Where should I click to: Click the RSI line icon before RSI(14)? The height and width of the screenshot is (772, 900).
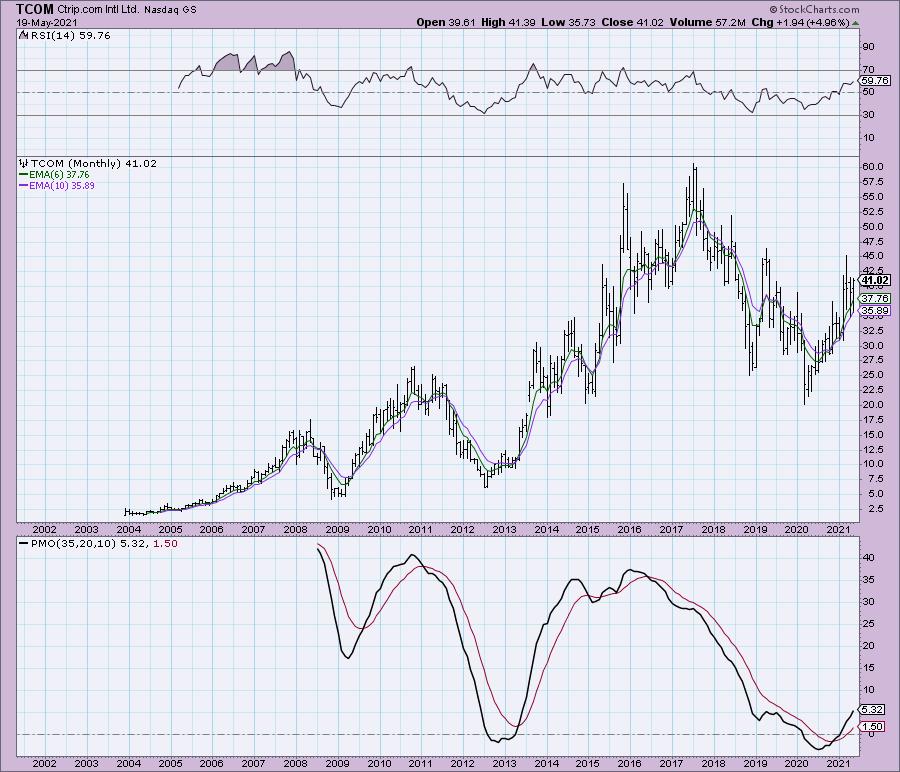click(x=24, y=35)
